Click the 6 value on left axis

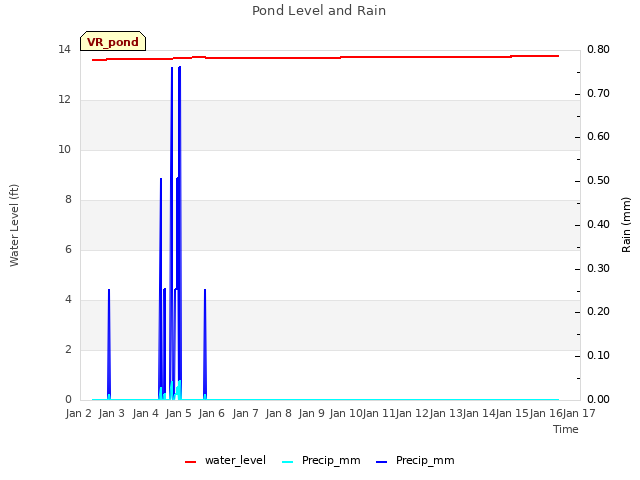[x=68, y=249]
